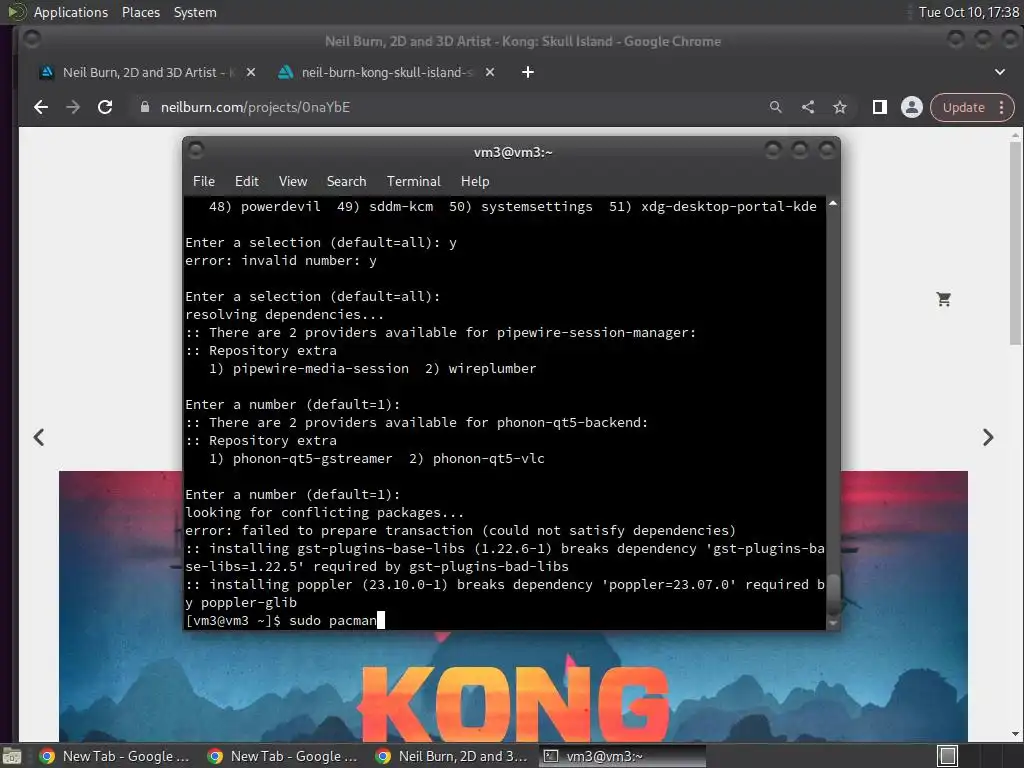The height and width of the screenshot is (768, 1024).
Task: Open the shopping cart icon on page
Action: [x=944, y=299]
